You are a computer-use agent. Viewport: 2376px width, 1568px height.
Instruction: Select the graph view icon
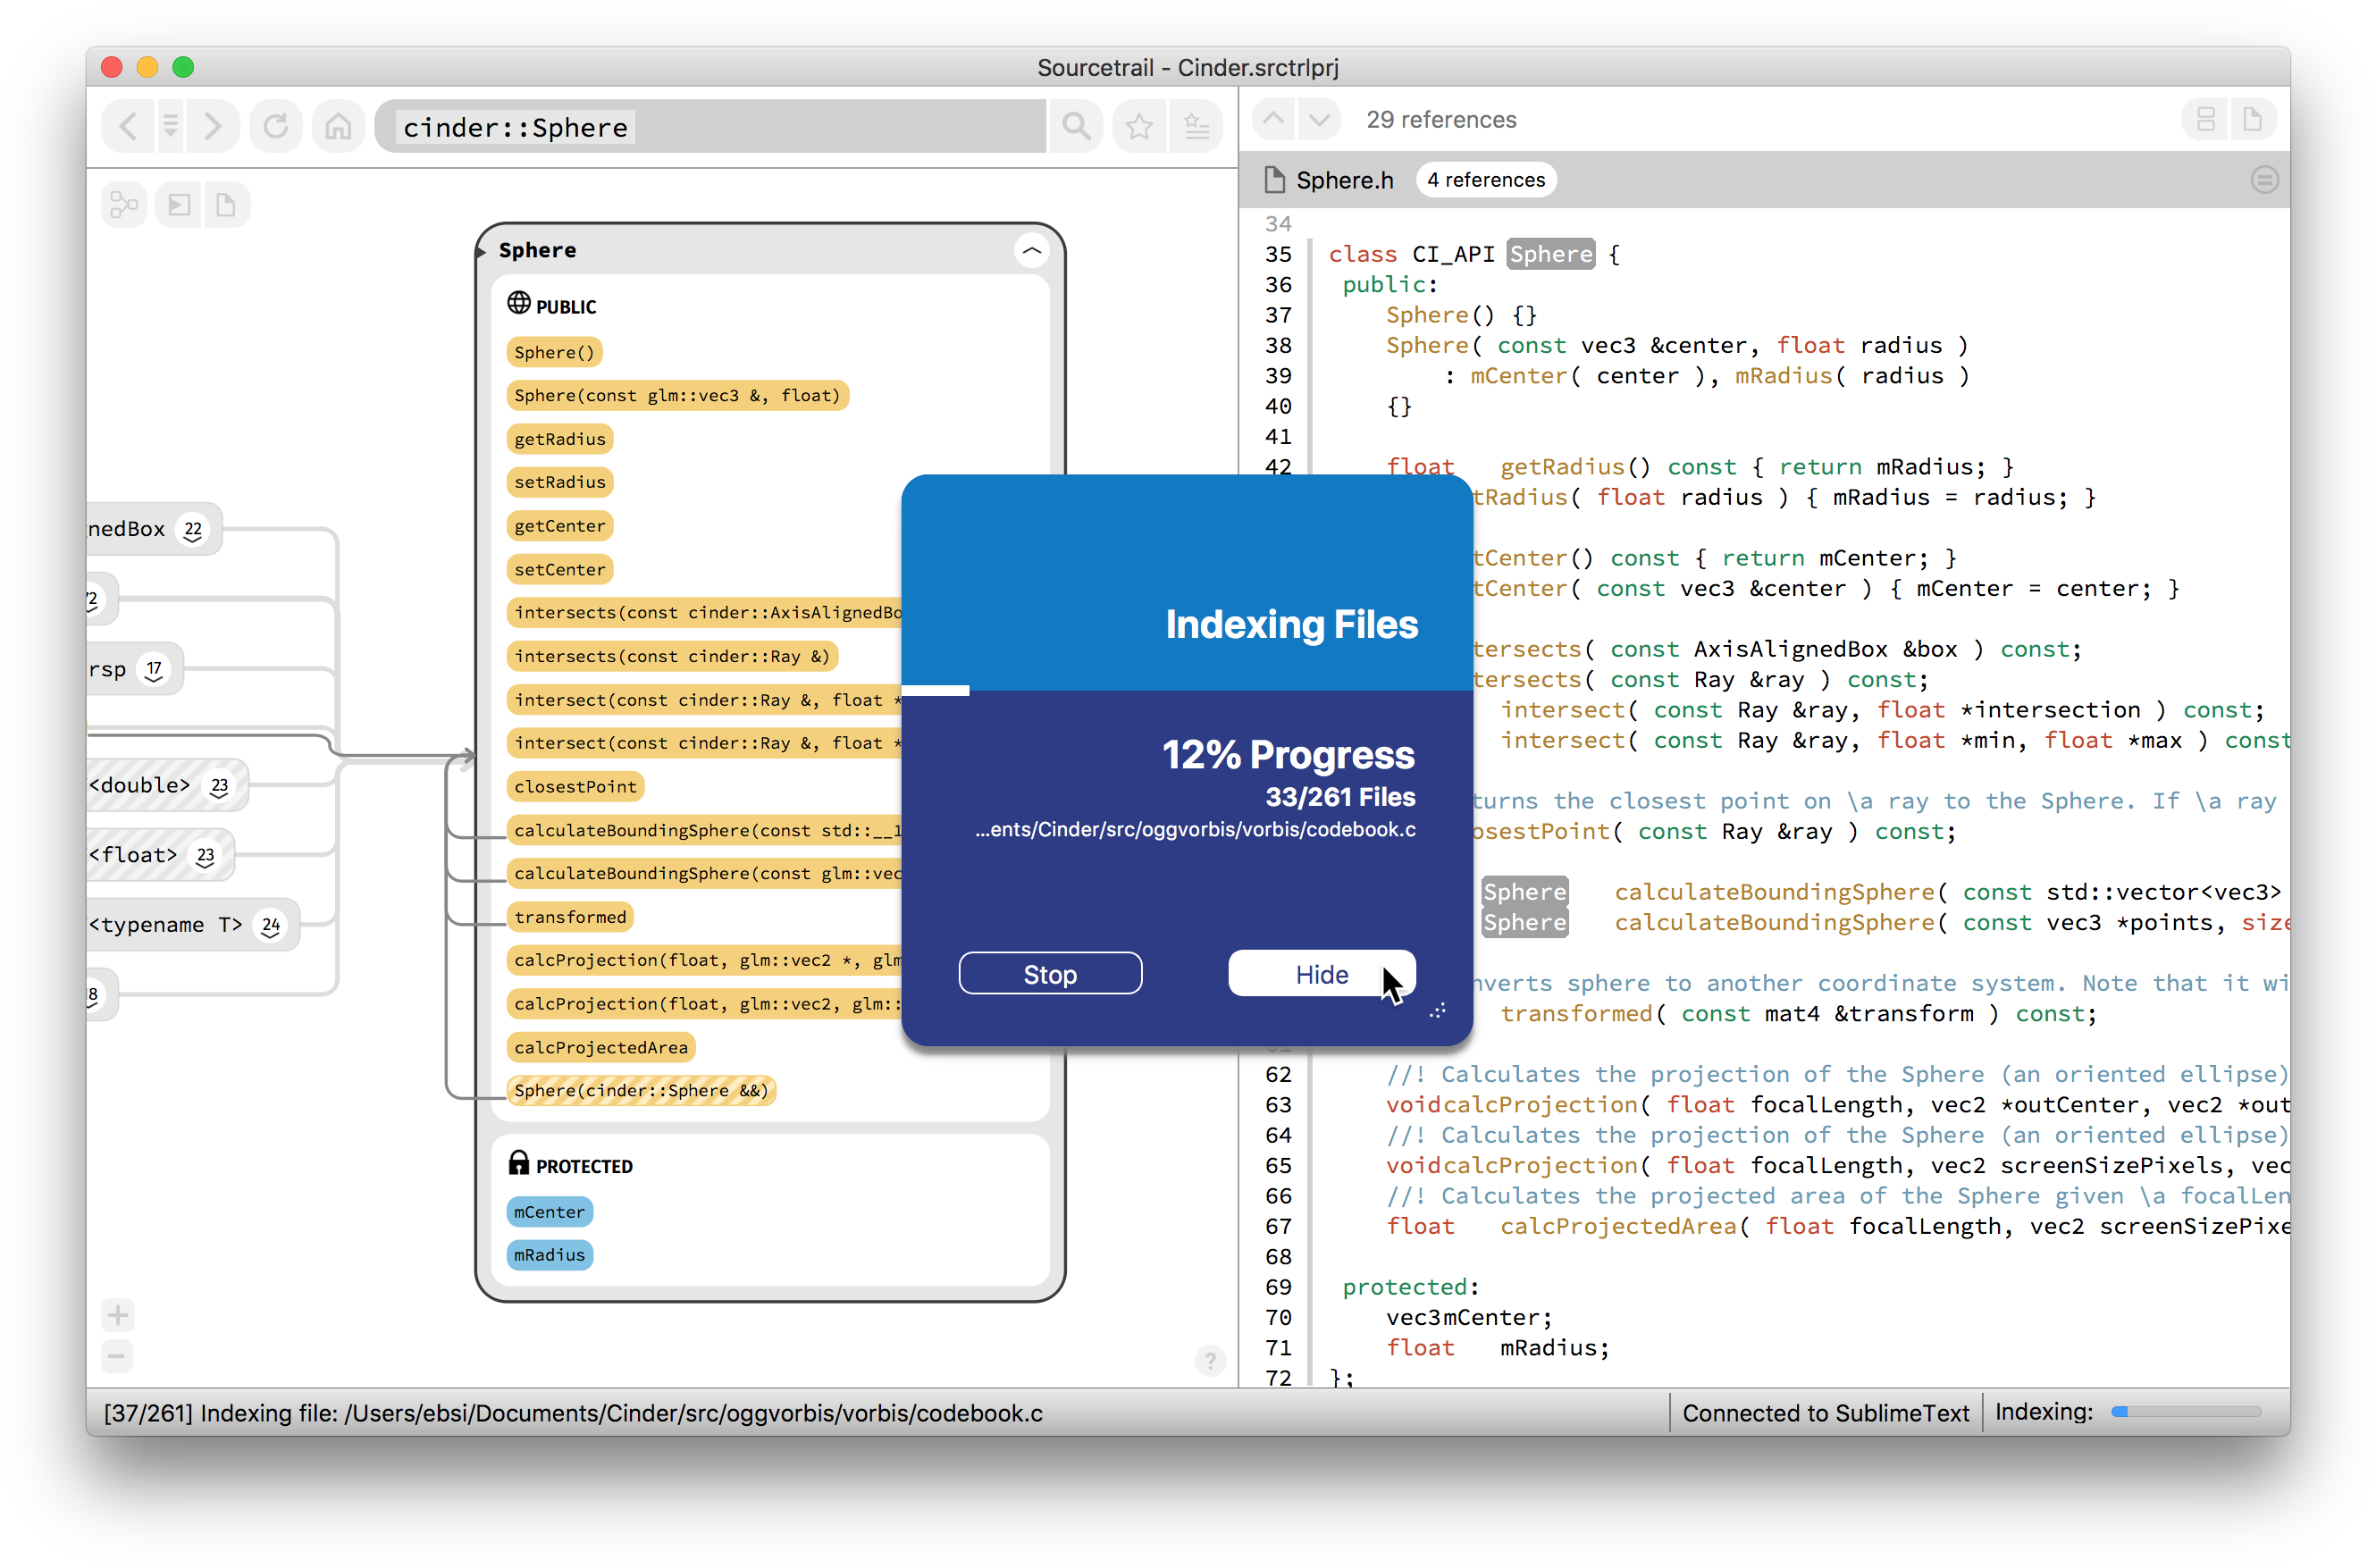(x=124, y=204)
